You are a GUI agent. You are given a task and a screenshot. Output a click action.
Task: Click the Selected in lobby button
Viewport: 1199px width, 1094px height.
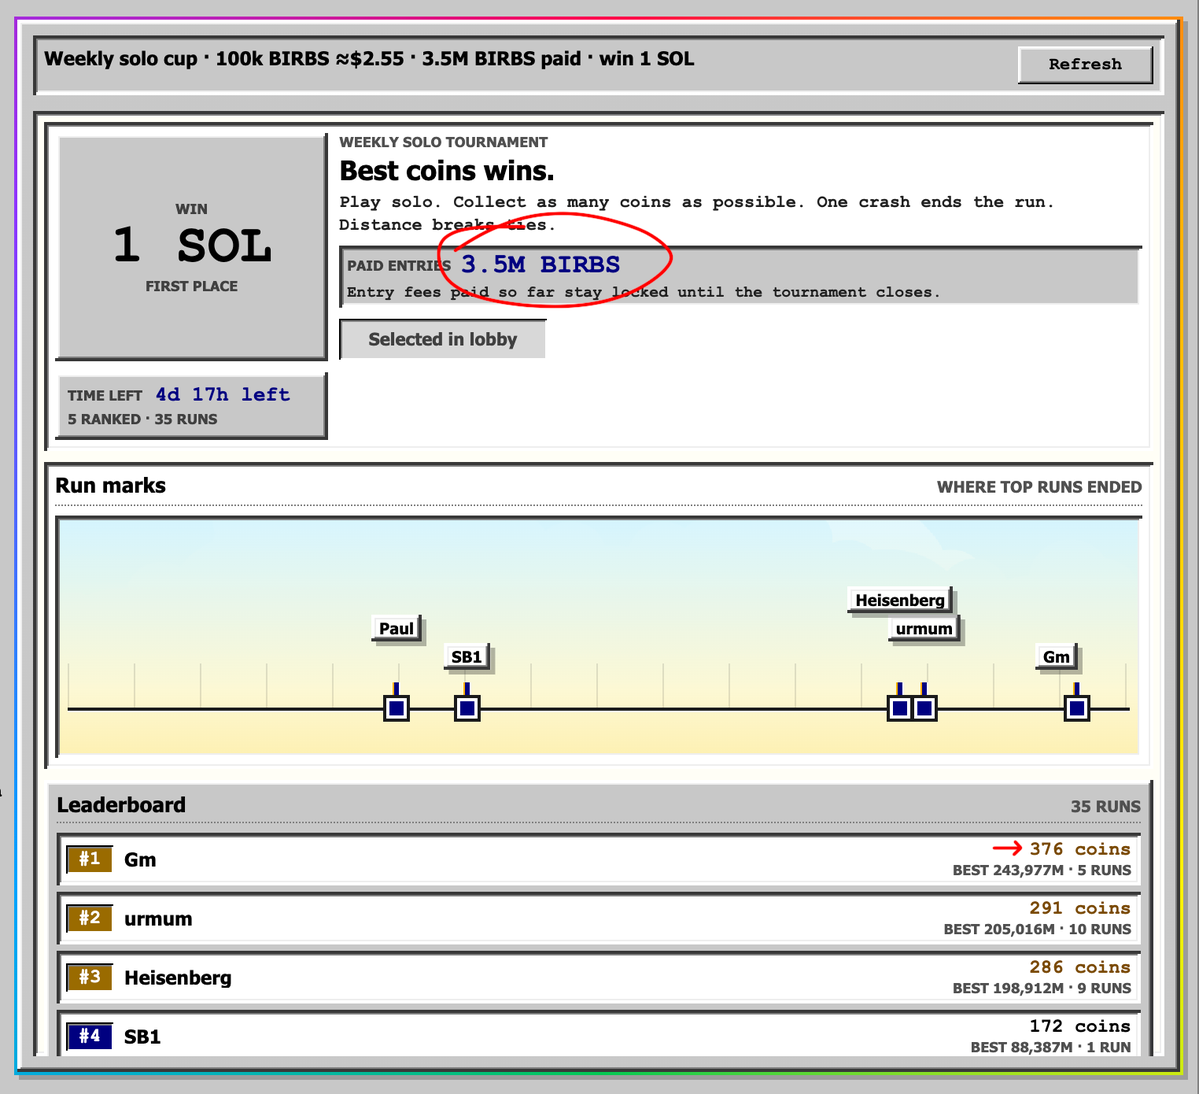pyautogui.click(x=443, y=339)
